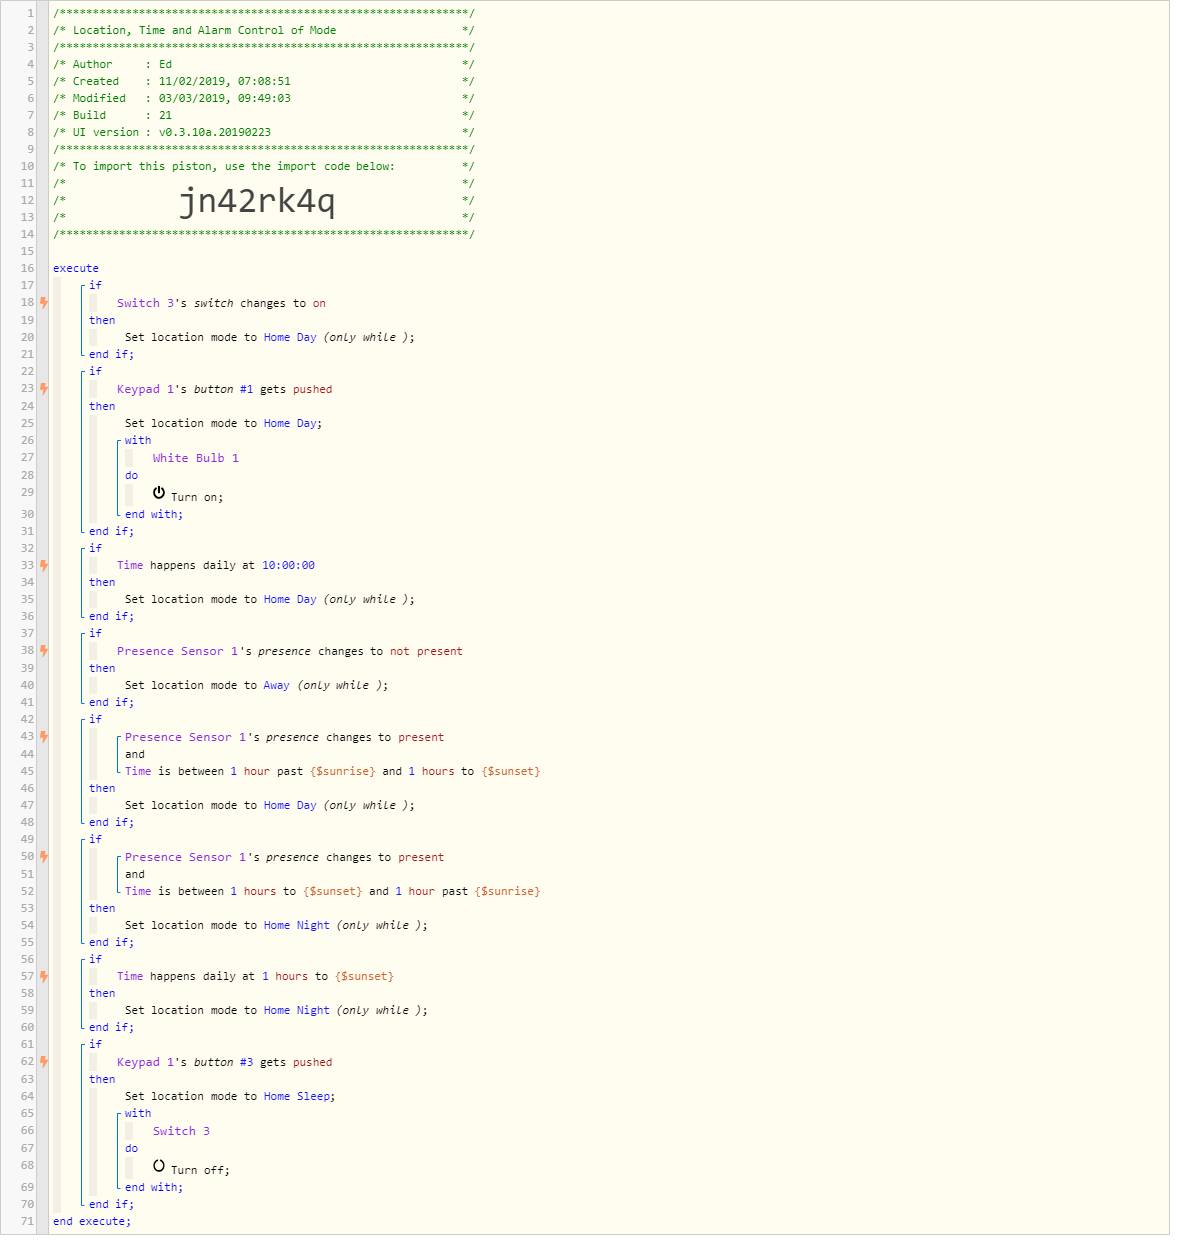The image size is (1178, 1240).
Task: Click the lightning bolt trigger icon on line 33
Action: coord(43,565)
